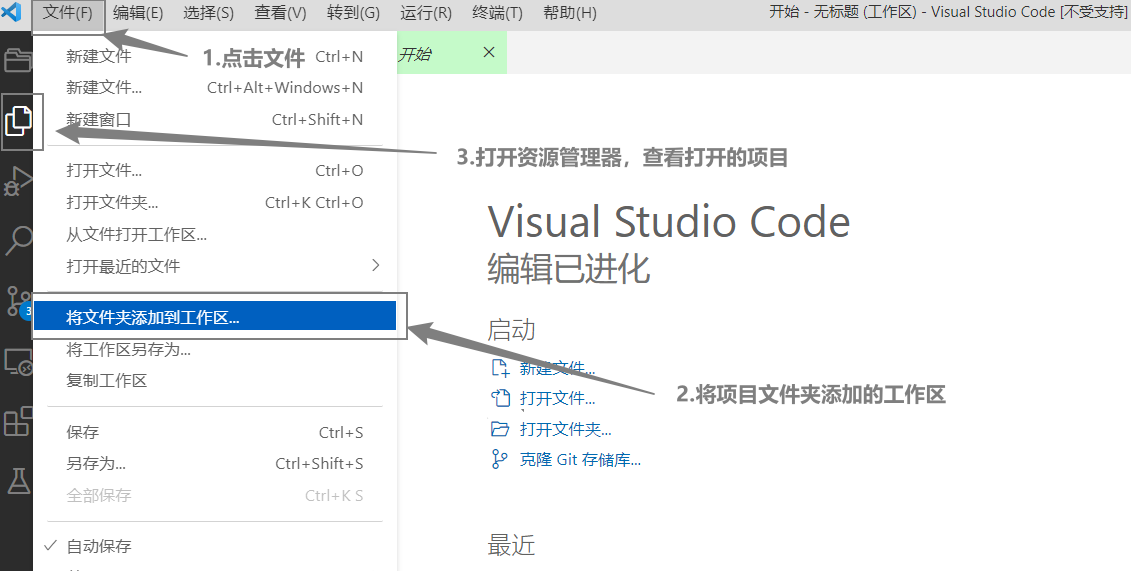Choose 另存为... Ctrl+Shift+S entry
Viewport: 1131px width, 571px height.
point(215,463)
